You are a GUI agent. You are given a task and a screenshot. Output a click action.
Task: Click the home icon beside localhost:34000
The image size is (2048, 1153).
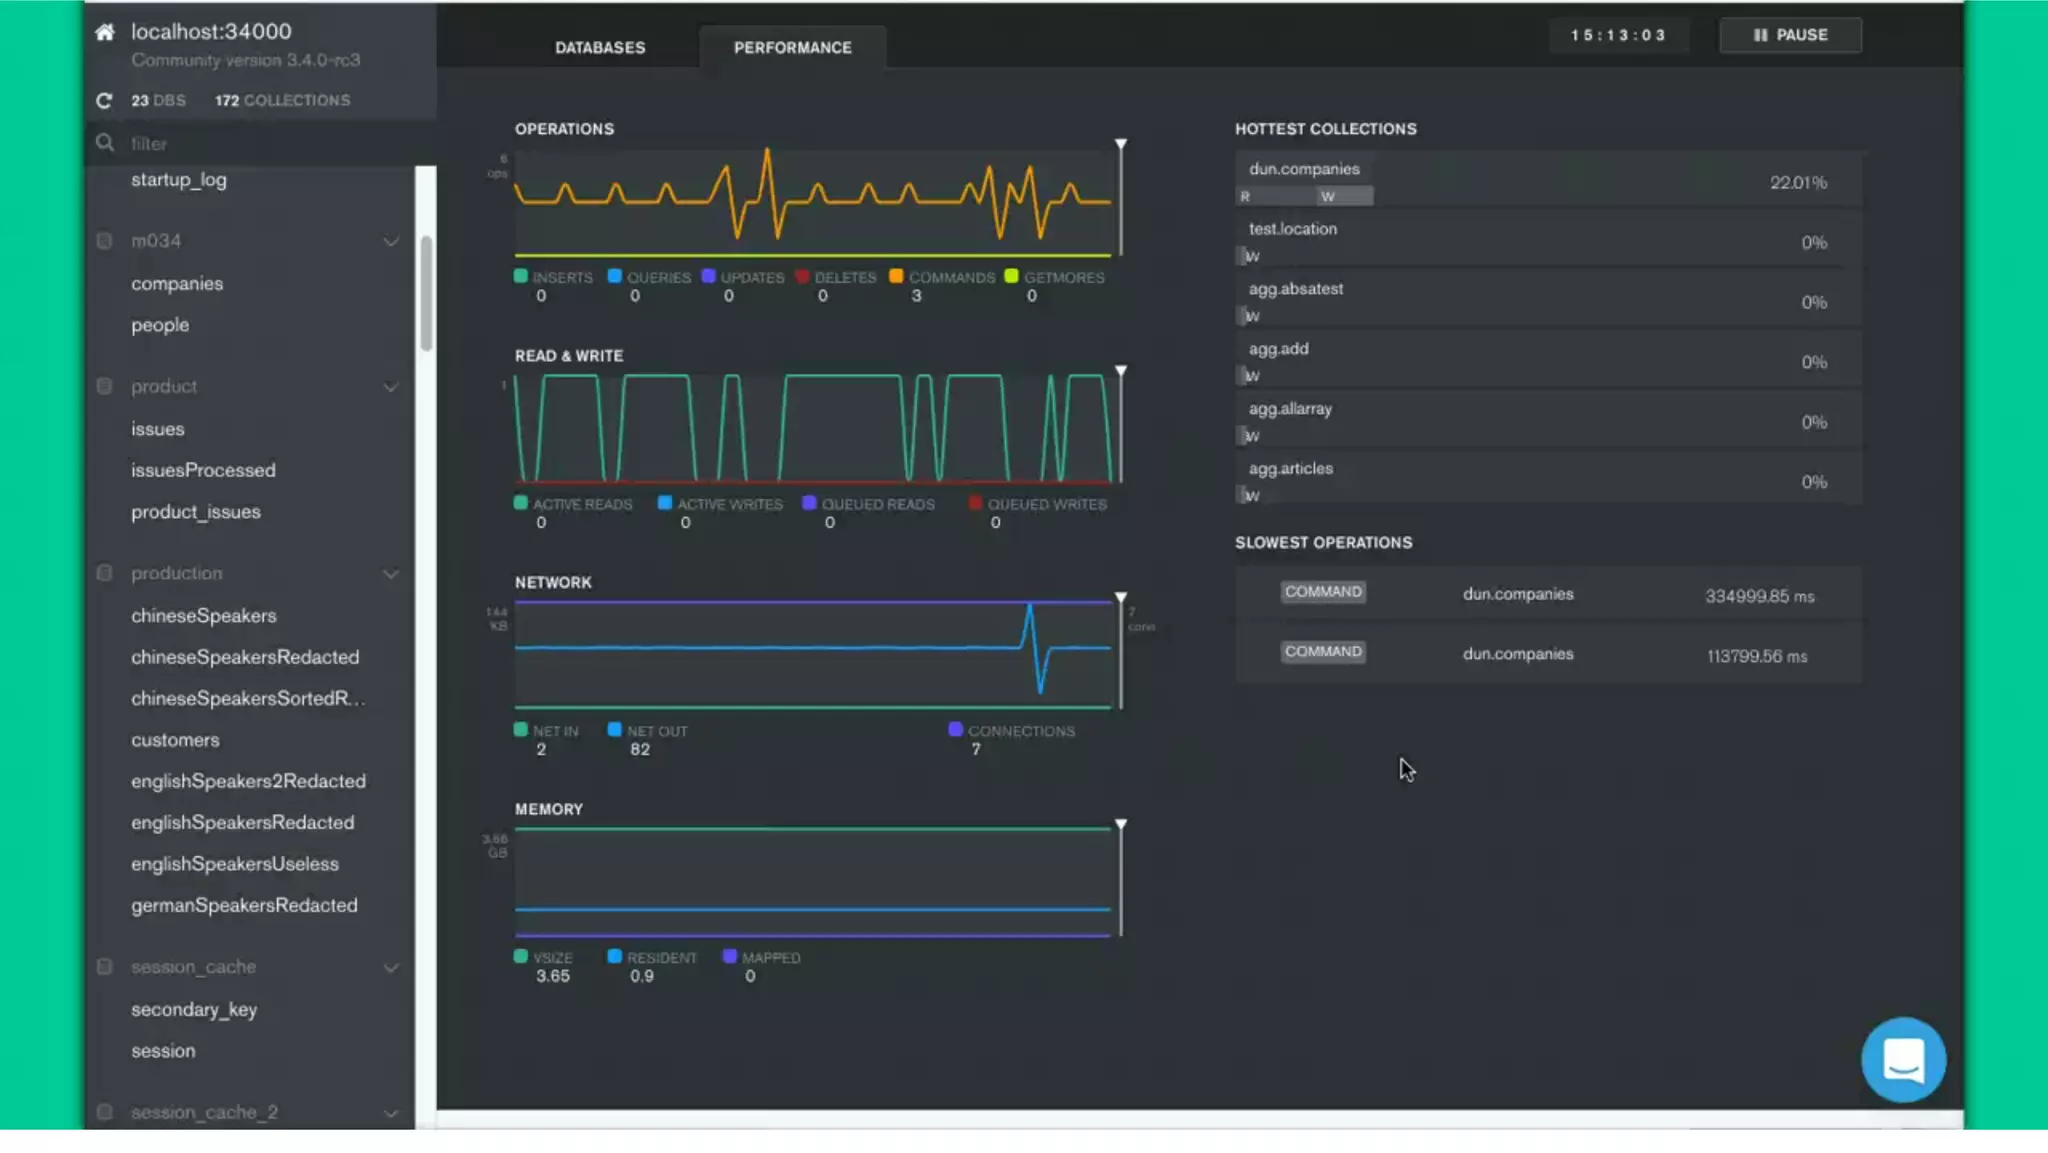tap(104, 32)
